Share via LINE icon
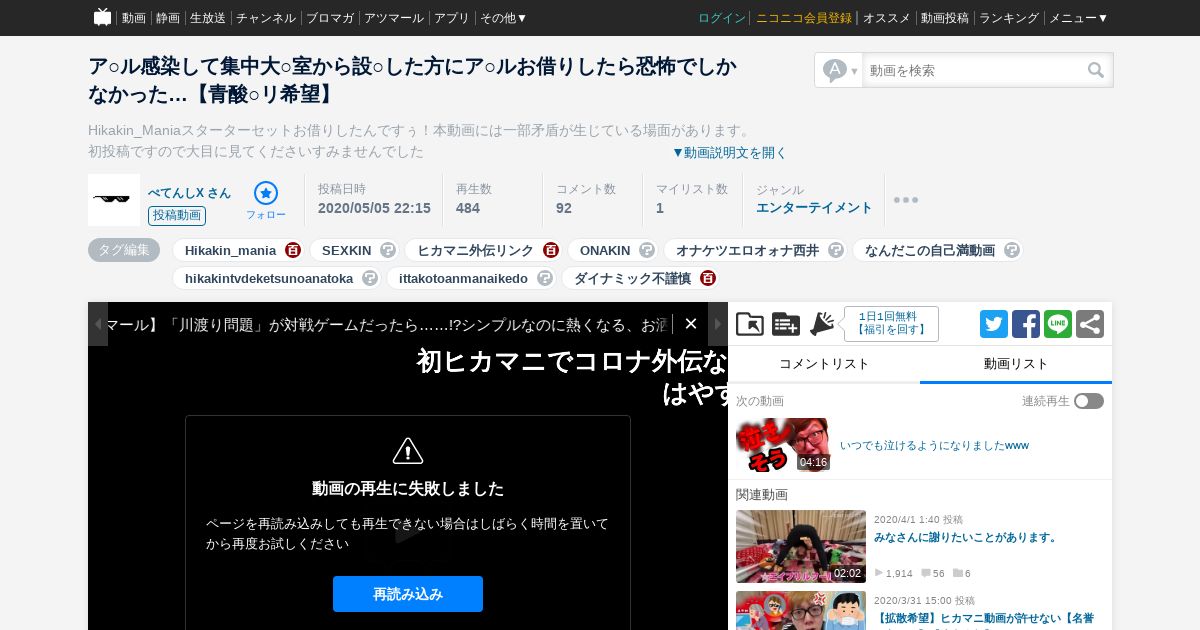Screen dimensions: 1200x630 coord(1058,324)
